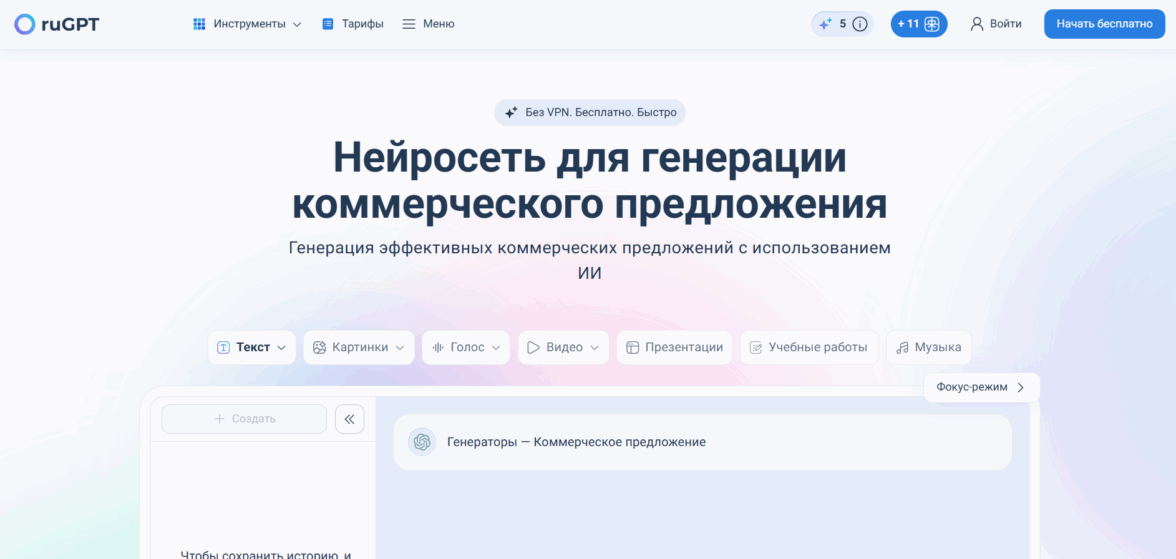Image resolution: width=1176 pixels, height=559 pixels.
Task: Open the Текст category dropdown
Action: pyautogui.click(x=252, y=347)
